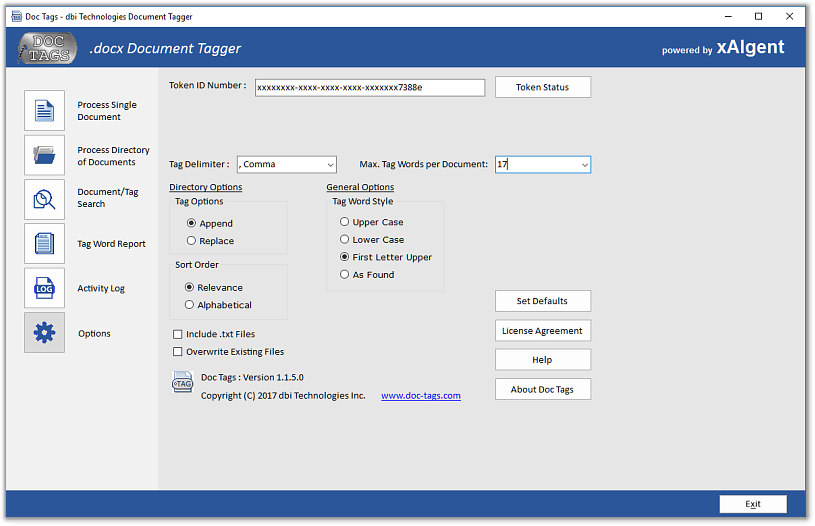
Task: Open the Tag Word Report icon
Action: (x=44, y=244)
